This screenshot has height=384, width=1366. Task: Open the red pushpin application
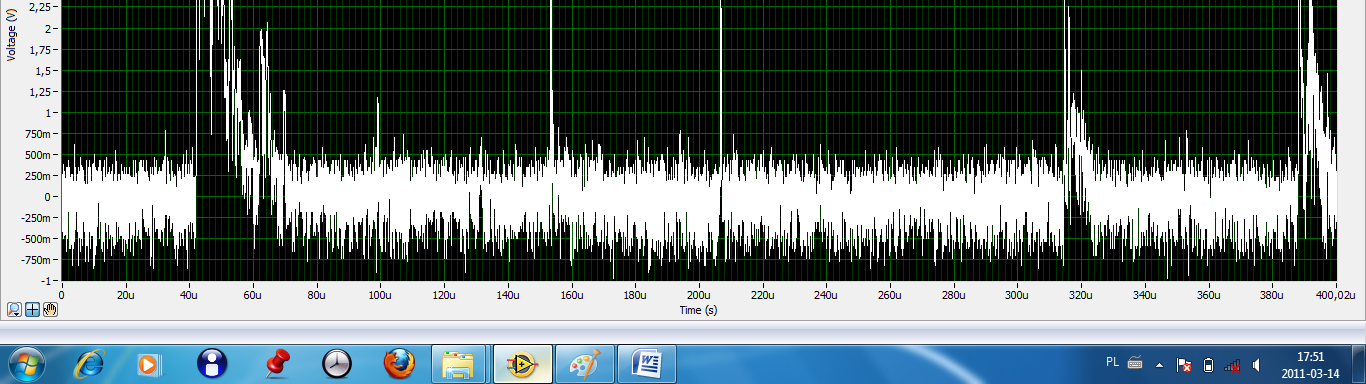pos(275,364)
